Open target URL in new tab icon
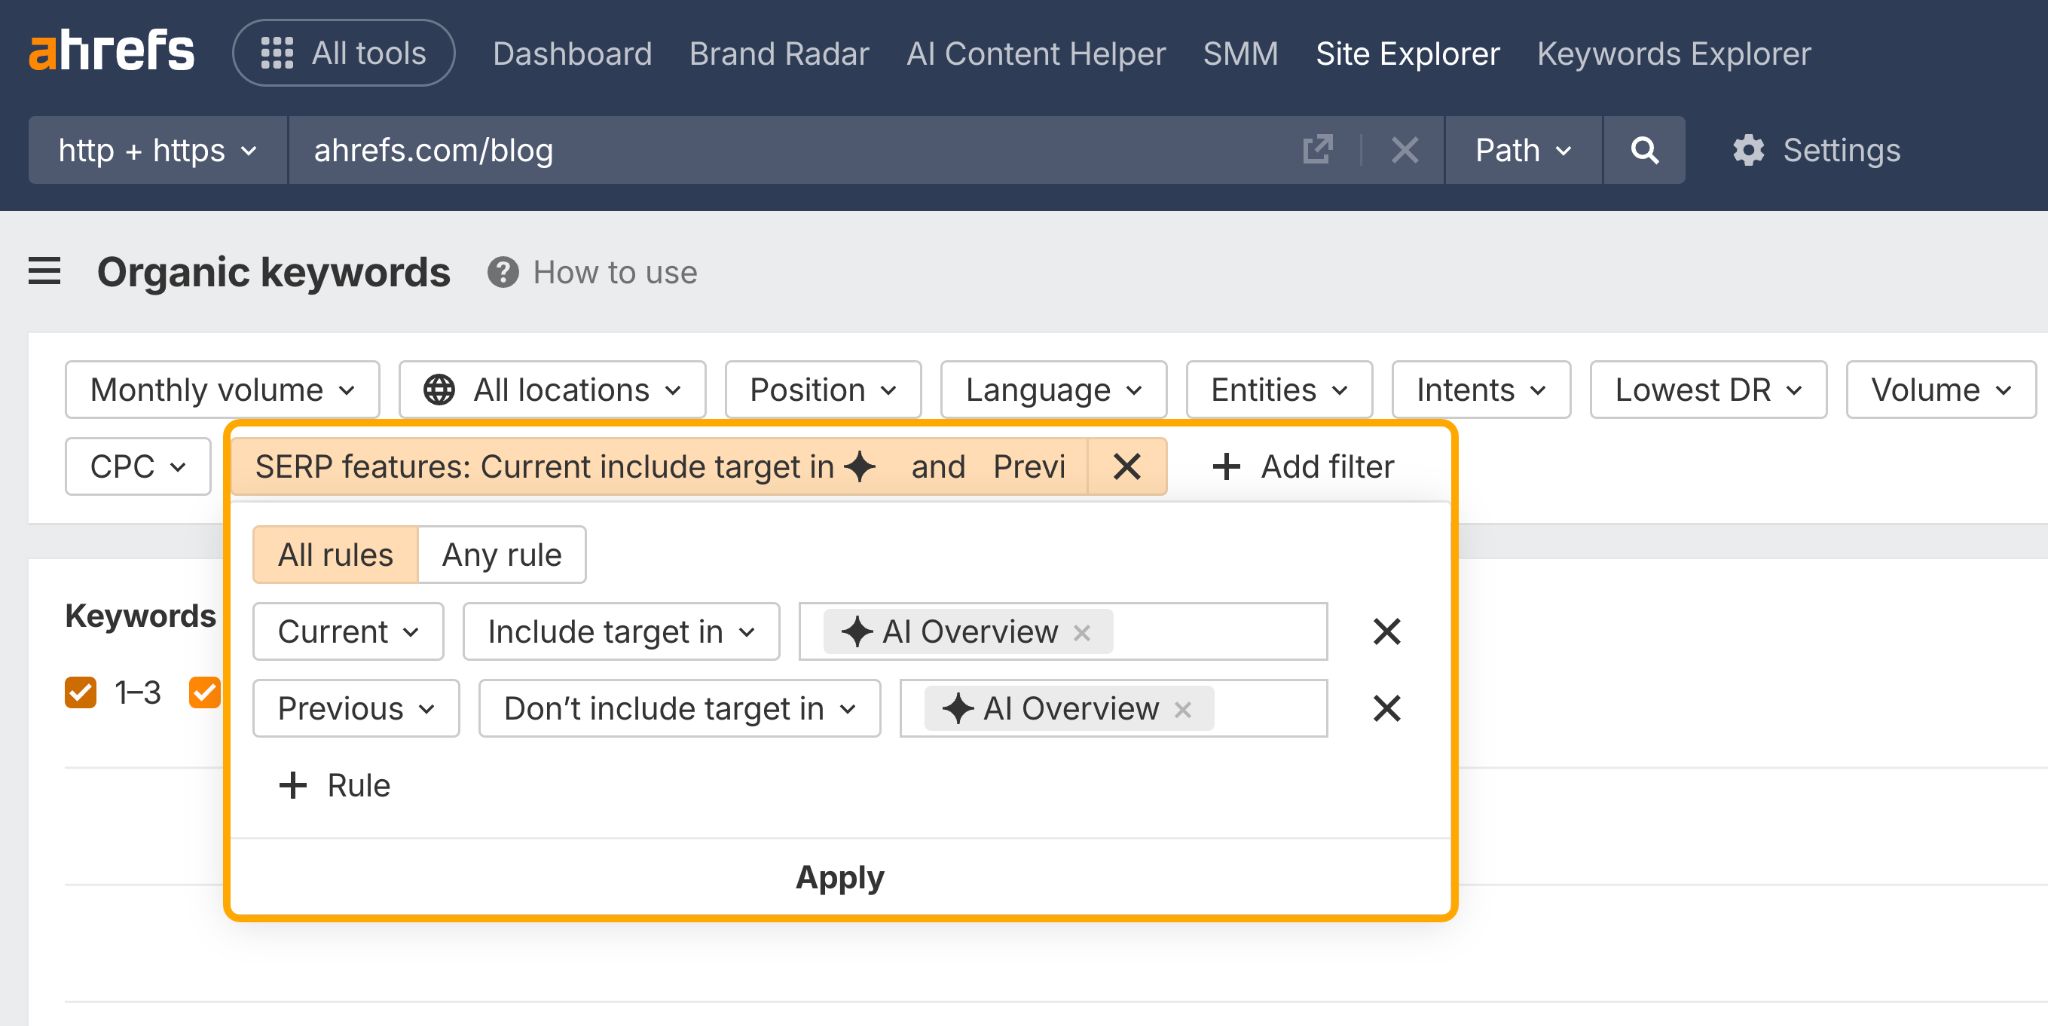The image size is (2048, 1026). pos(1318,149)
